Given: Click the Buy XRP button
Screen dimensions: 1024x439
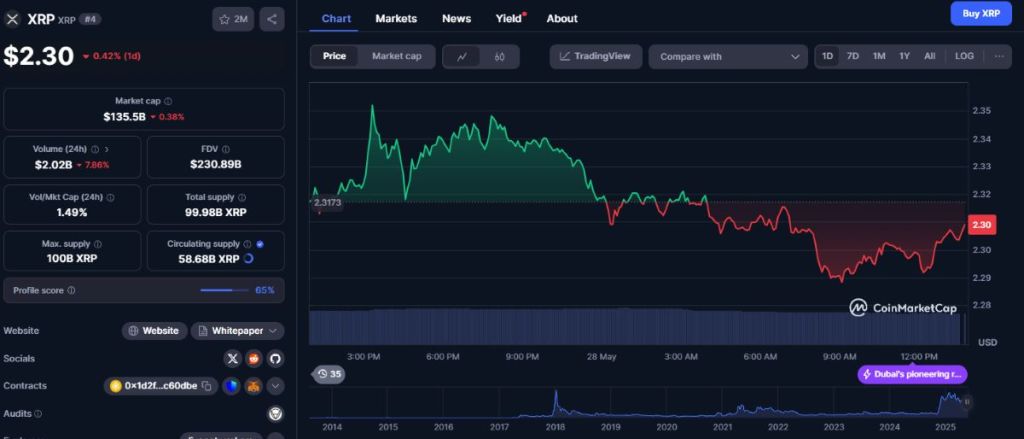Looking at the screenshot, I should (x=981, y=13).
